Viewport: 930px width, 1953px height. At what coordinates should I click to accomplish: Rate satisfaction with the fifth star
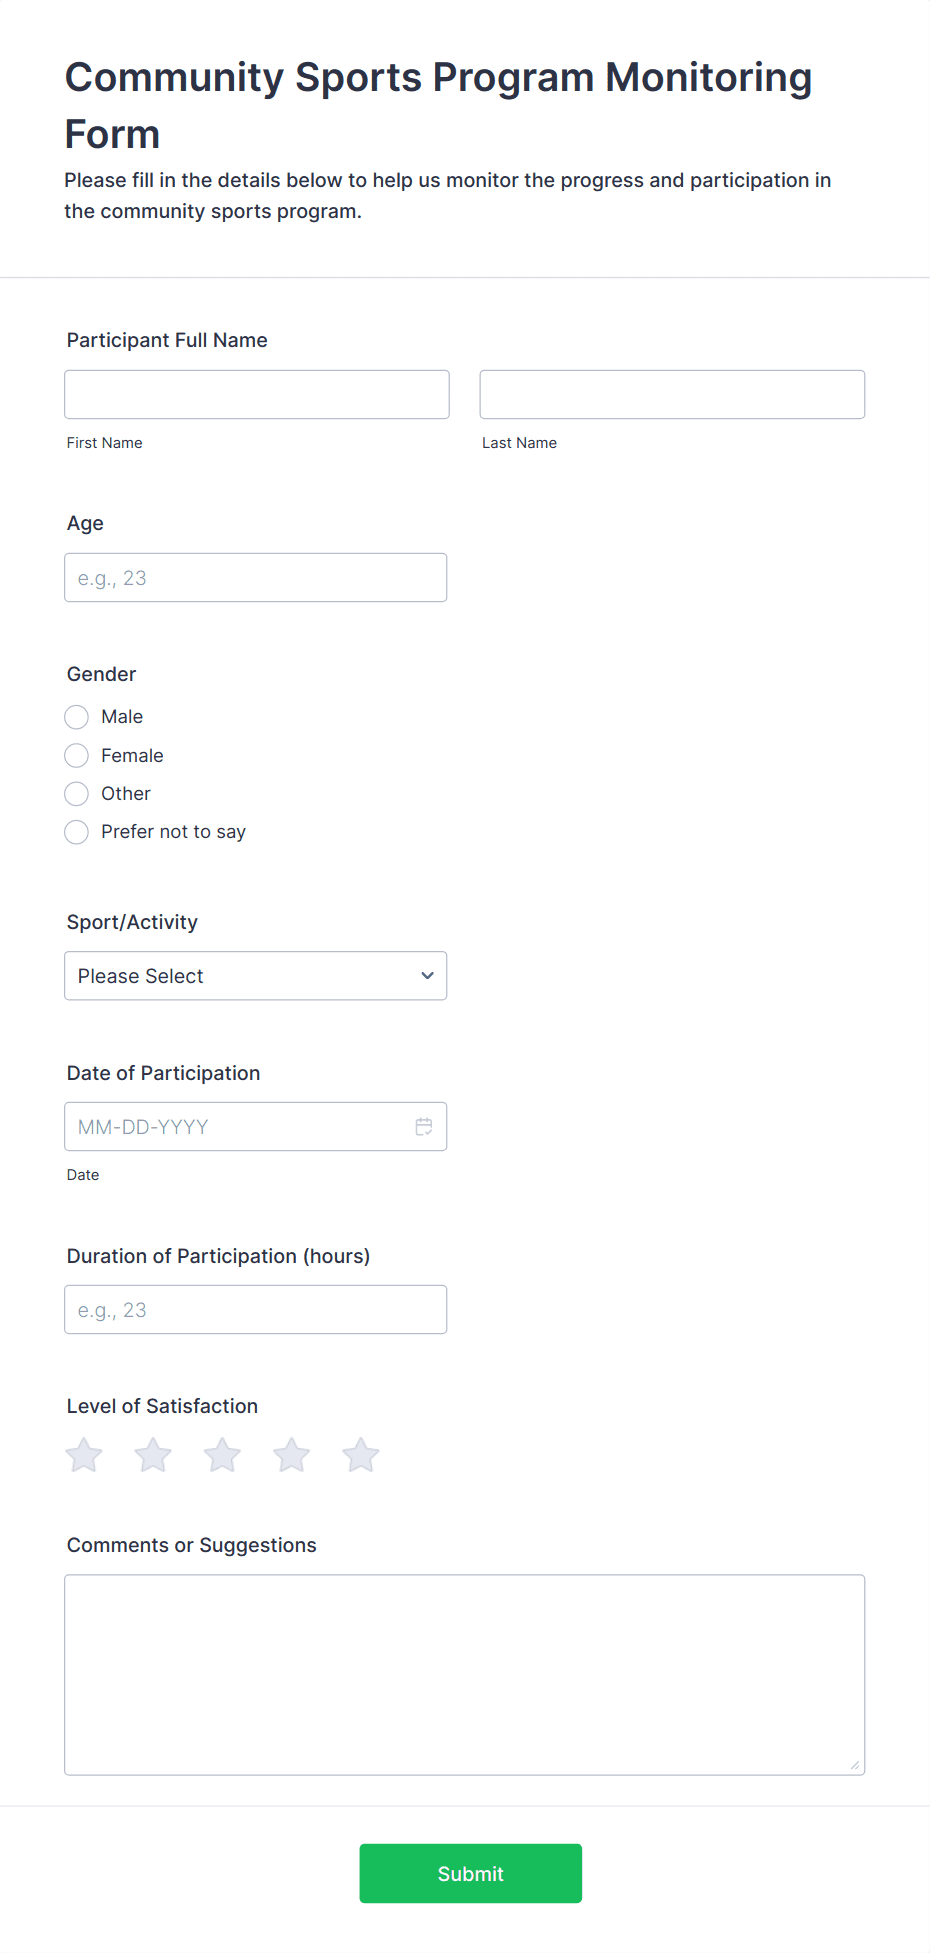(x=361, y=1455)
